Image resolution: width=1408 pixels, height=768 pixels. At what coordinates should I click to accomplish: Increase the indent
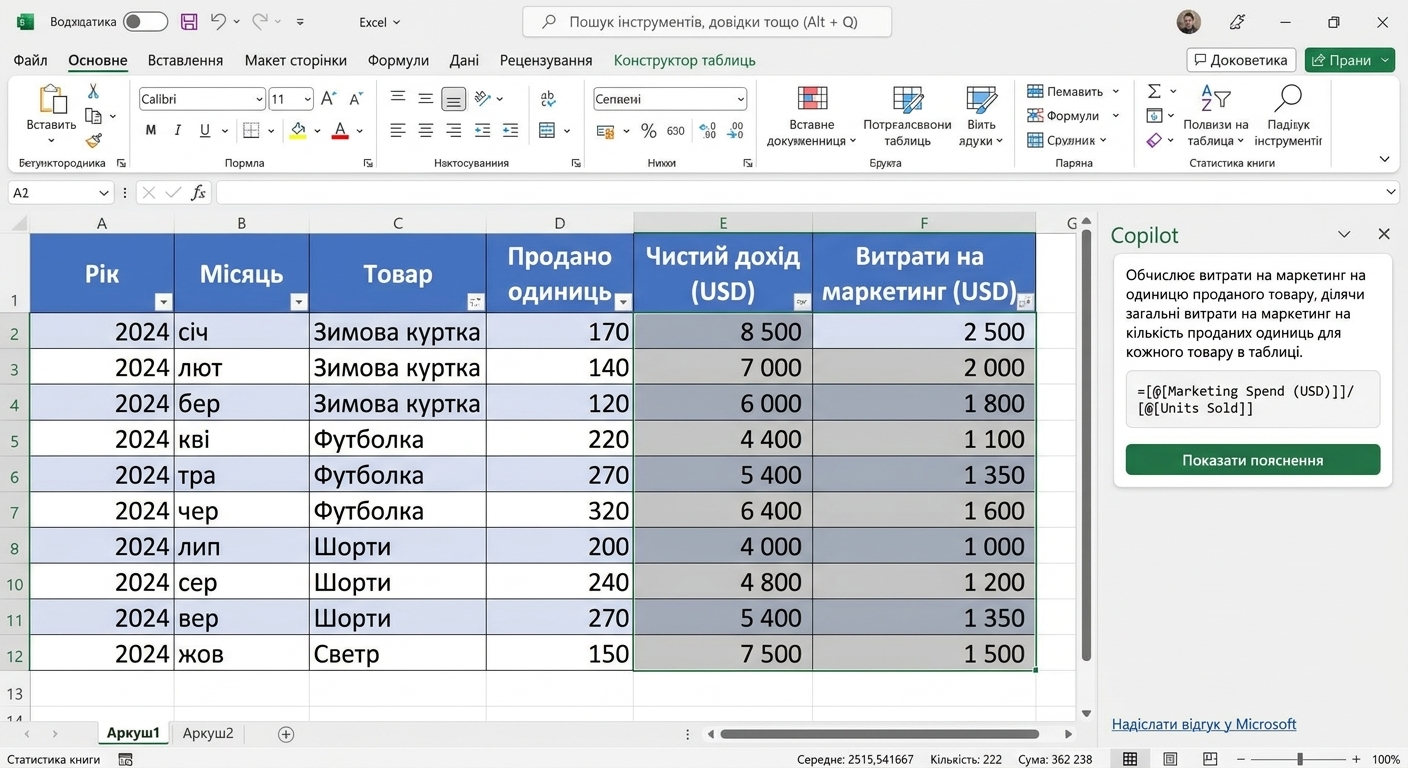(x=510, y=130)
